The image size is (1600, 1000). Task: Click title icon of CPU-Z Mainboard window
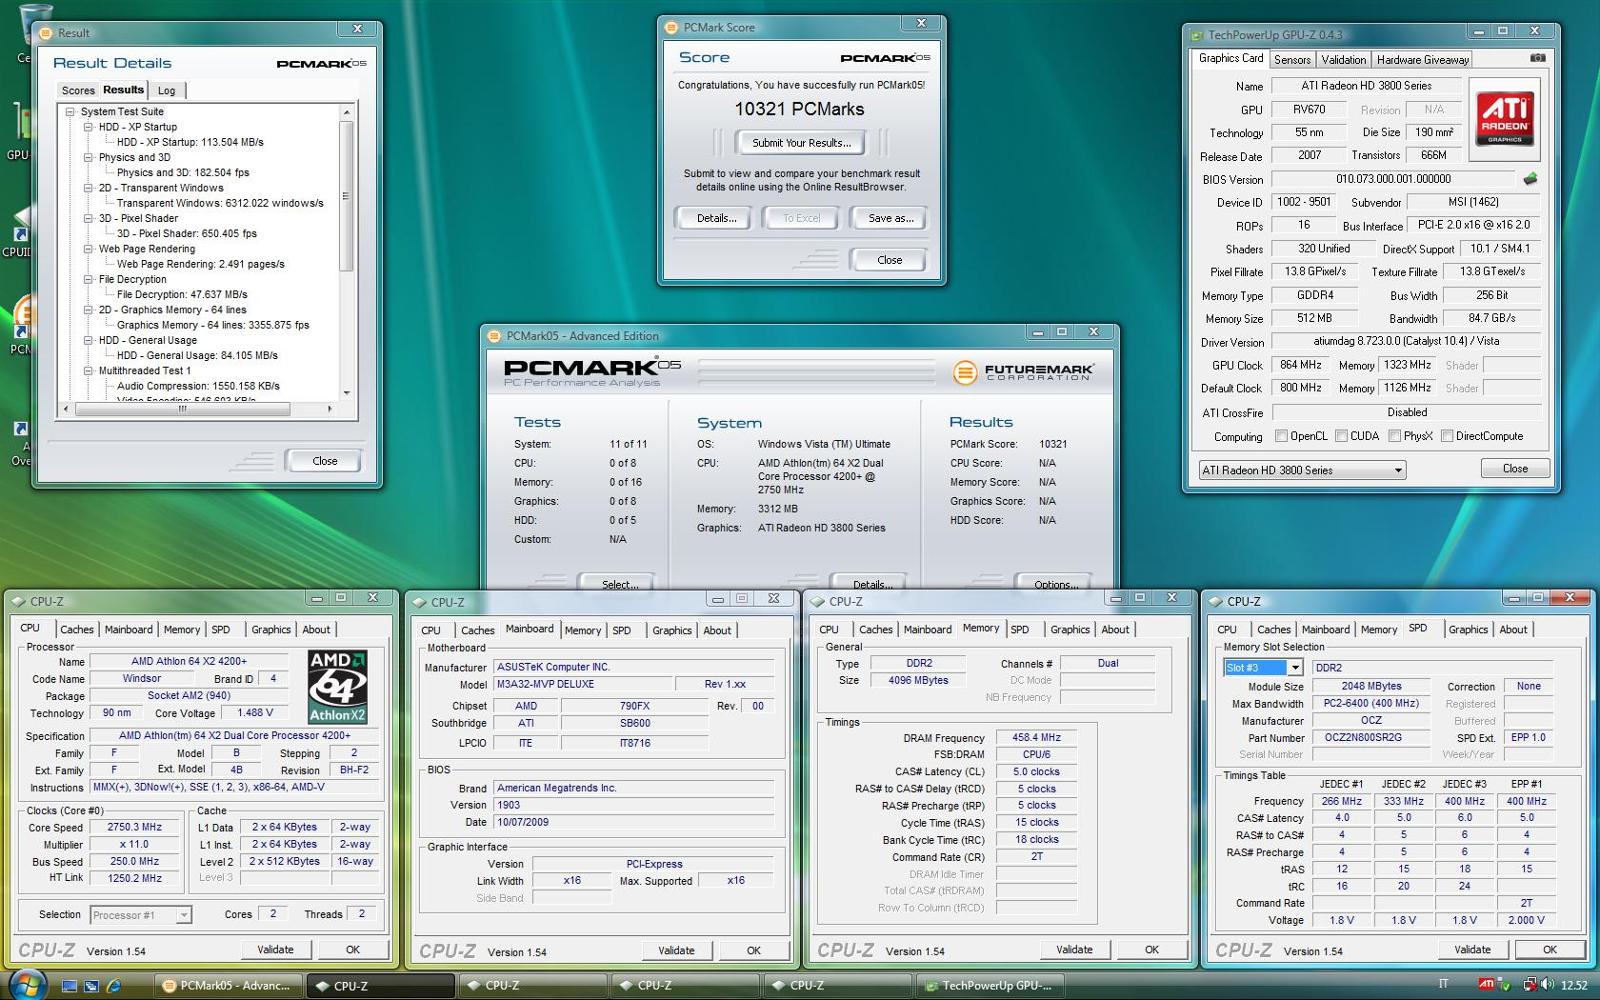pyautogui.click(x=420, y=602)
